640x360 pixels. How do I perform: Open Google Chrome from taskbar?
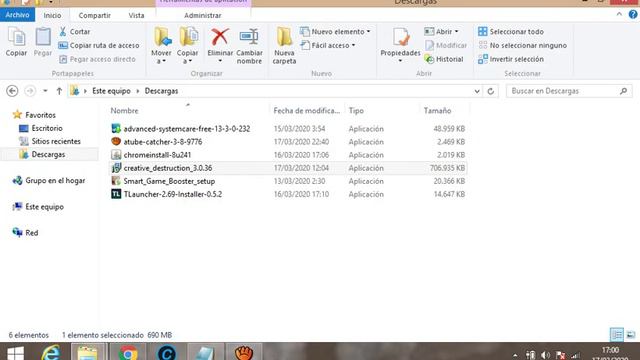pos(128,352)
